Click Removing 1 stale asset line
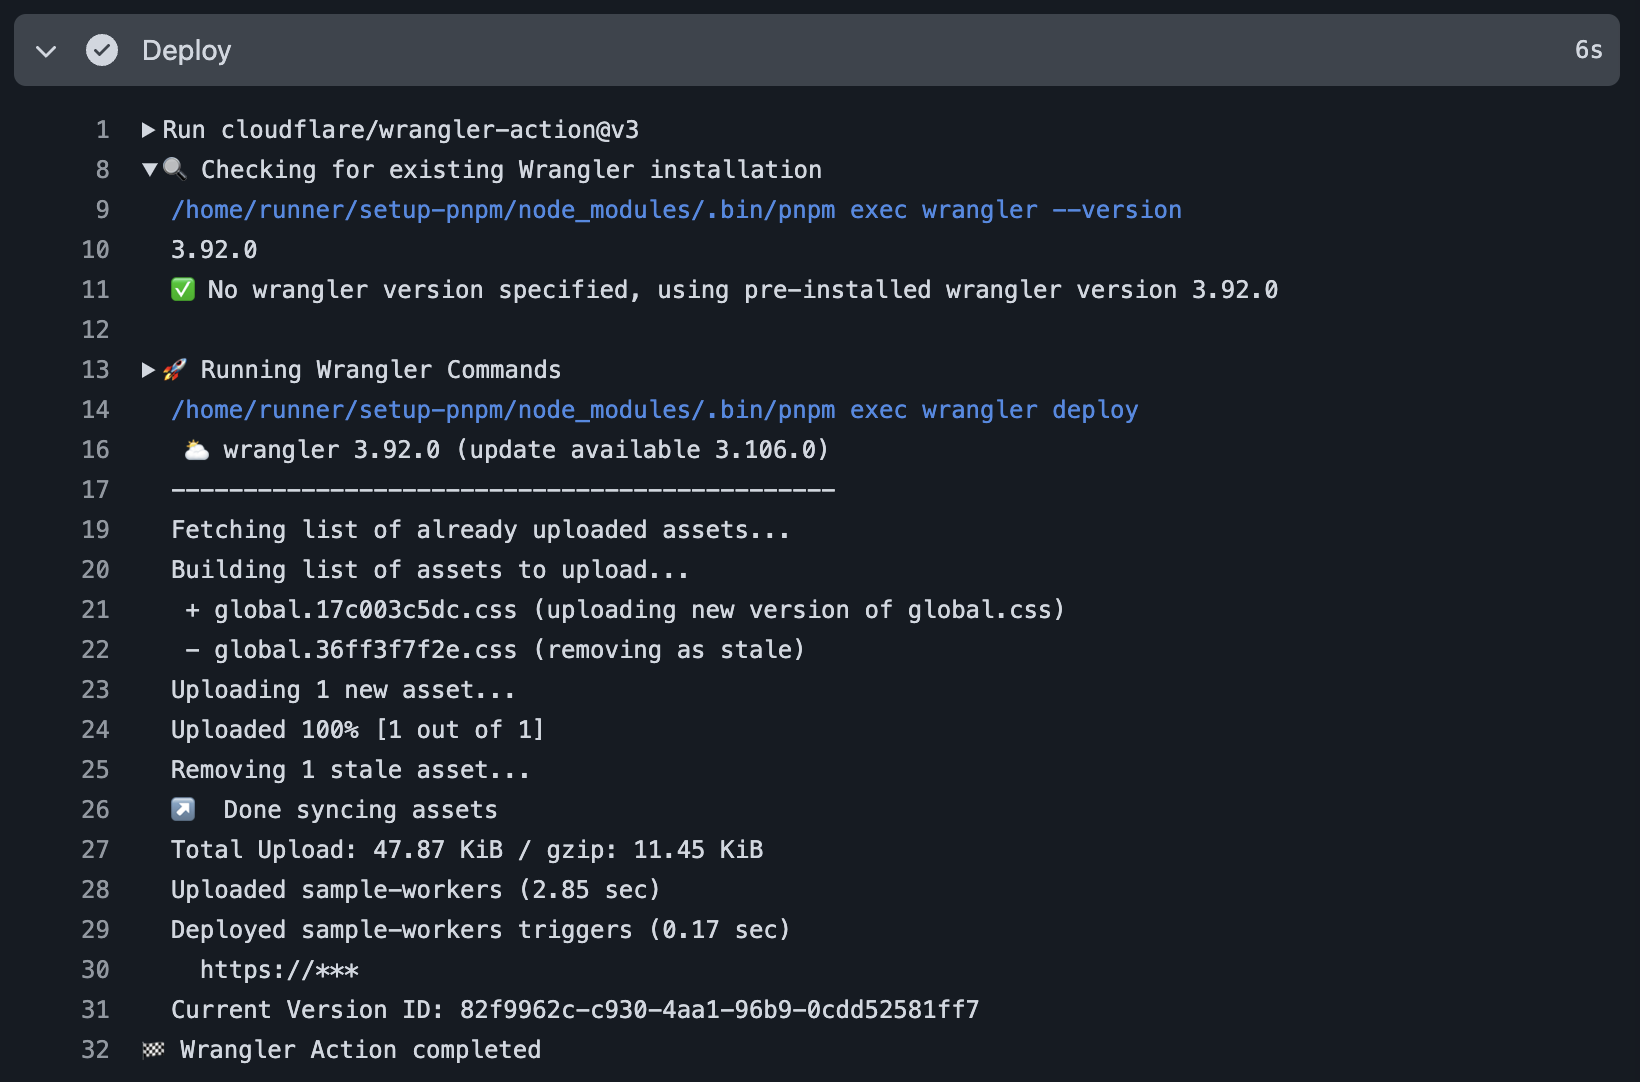1640x1082 pixels. point(350,770)
